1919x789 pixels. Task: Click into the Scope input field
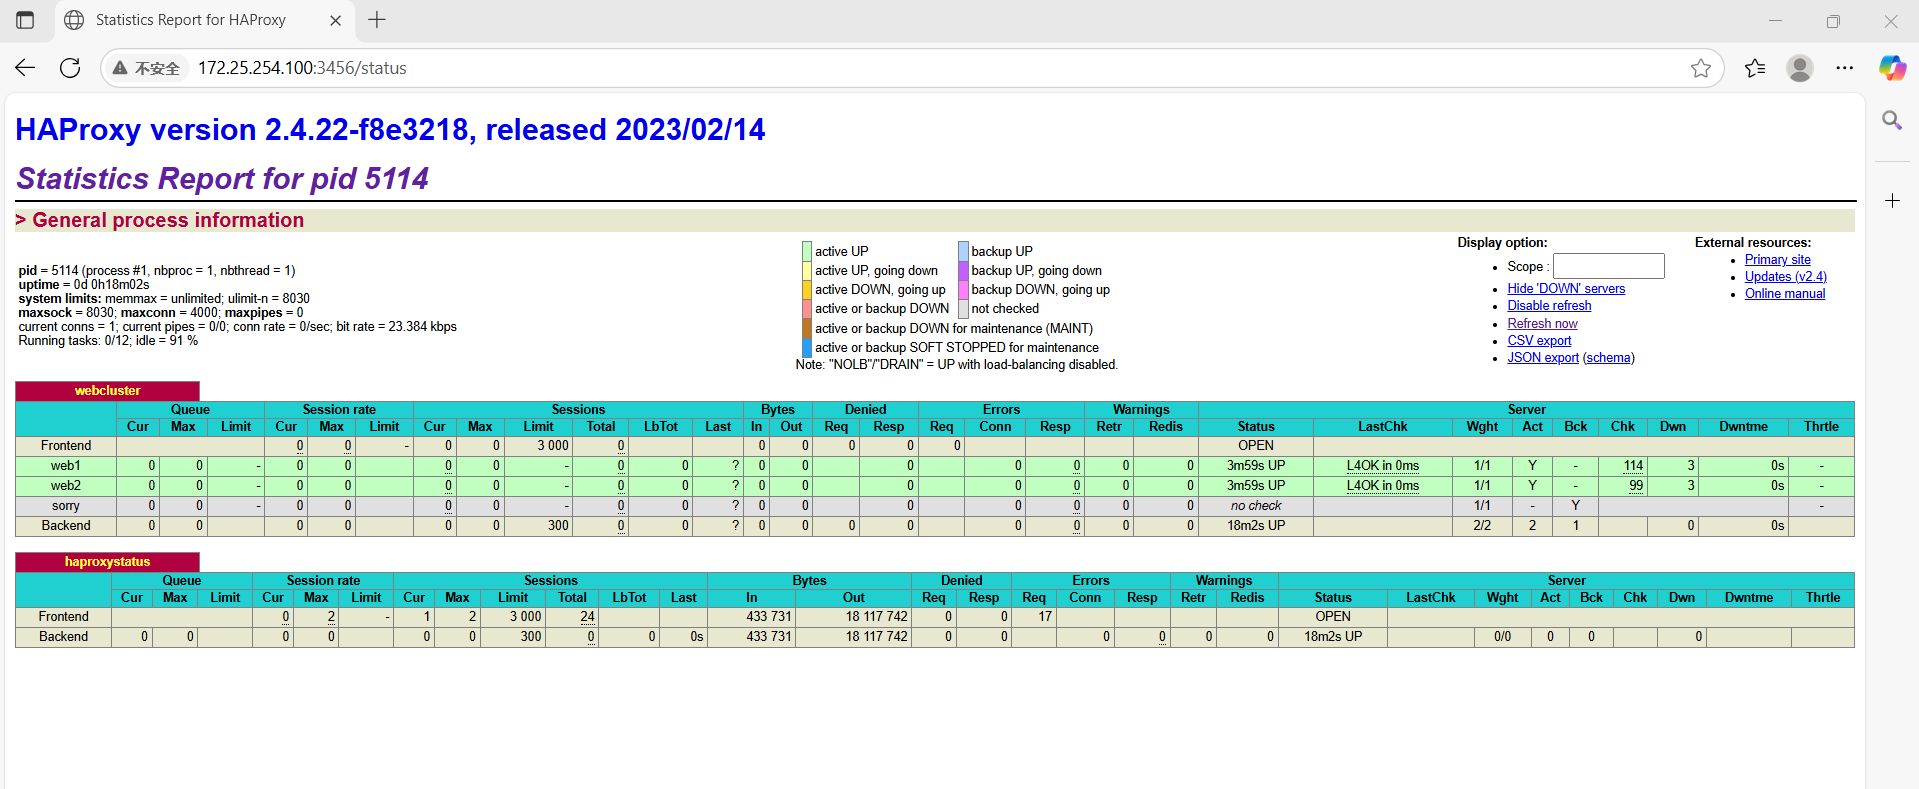1608,266
